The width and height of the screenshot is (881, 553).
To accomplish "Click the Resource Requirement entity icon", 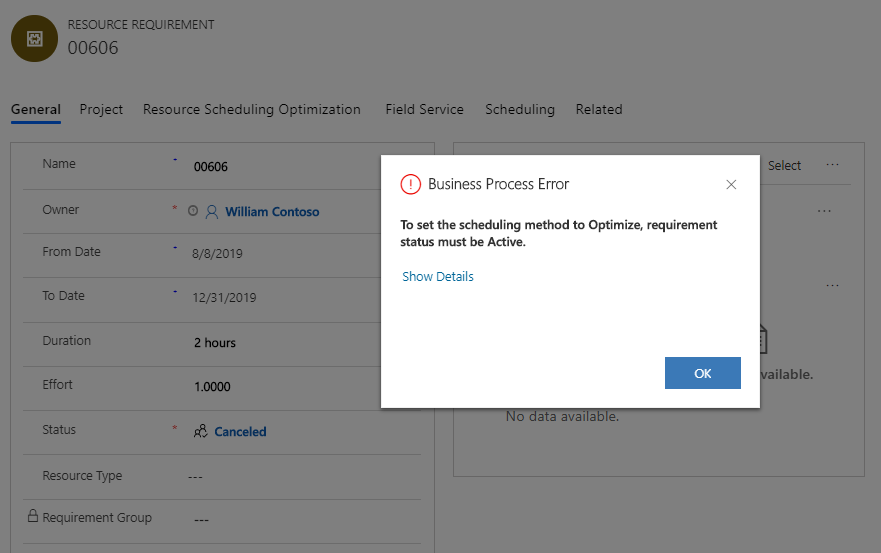I will pyautogui.click(x=34, y=38).
